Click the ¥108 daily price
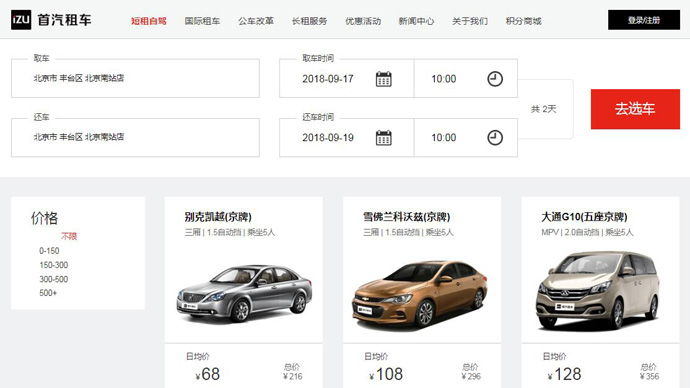Image resolution: width=690 pixels, height=388 pixels. point(386,374)
